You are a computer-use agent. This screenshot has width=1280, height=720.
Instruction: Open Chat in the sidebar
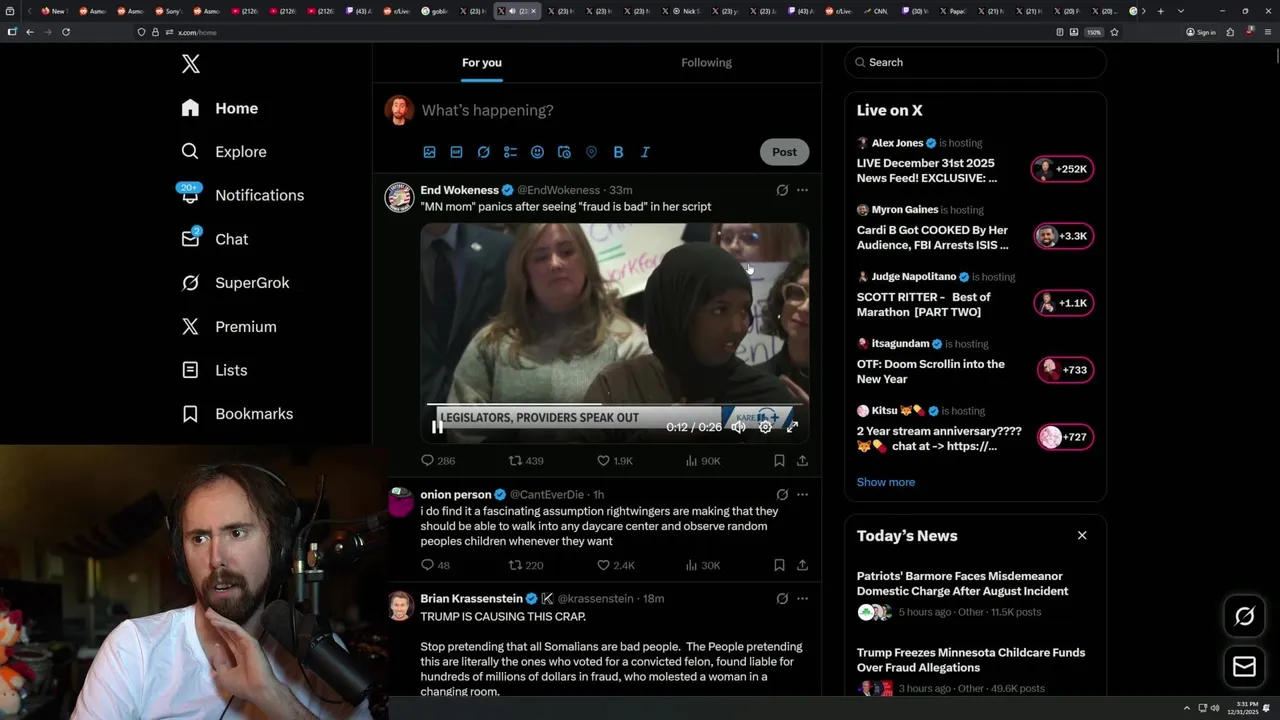[x=214, y=239]
